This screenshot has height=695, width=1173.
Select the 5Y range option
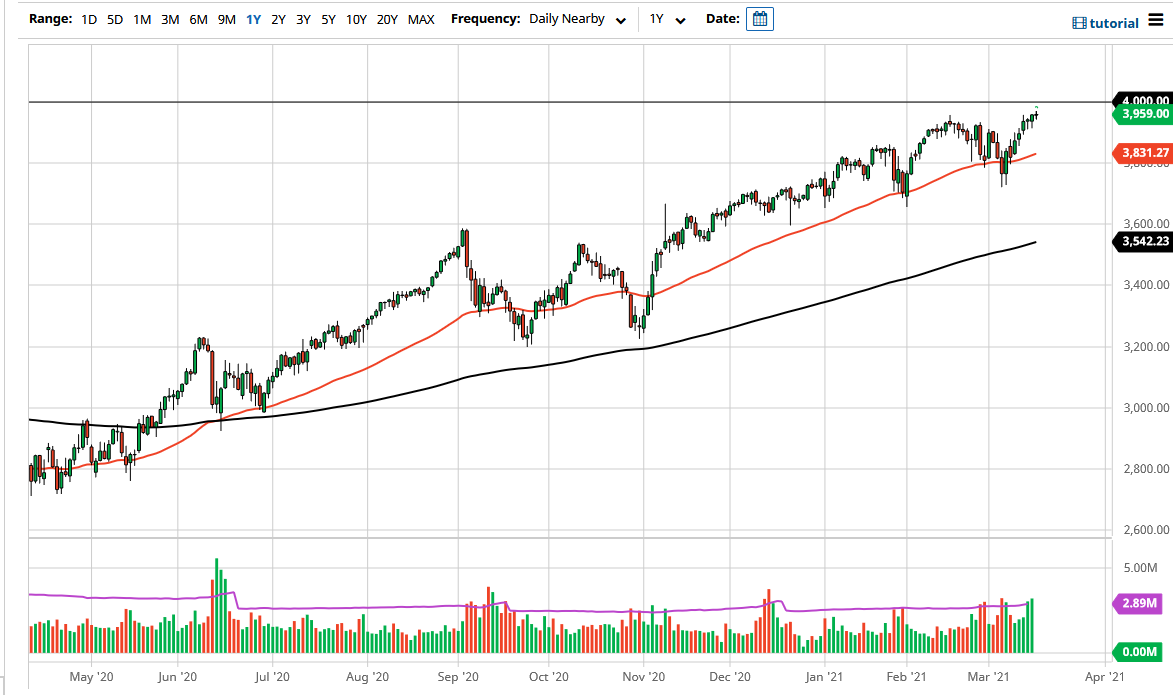coord(328,18)
